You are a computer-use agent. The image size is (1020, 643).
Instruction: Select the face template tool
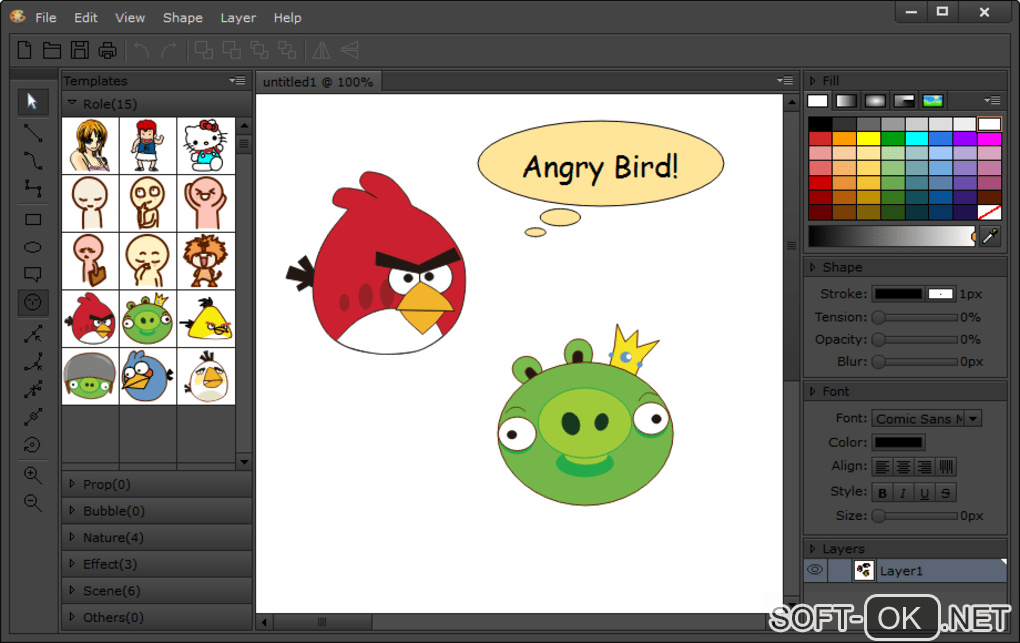(x=33, y=302)
